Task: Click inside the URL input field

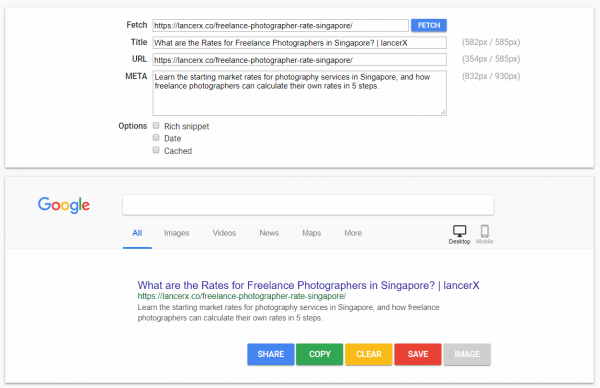Action: [300, 60]
